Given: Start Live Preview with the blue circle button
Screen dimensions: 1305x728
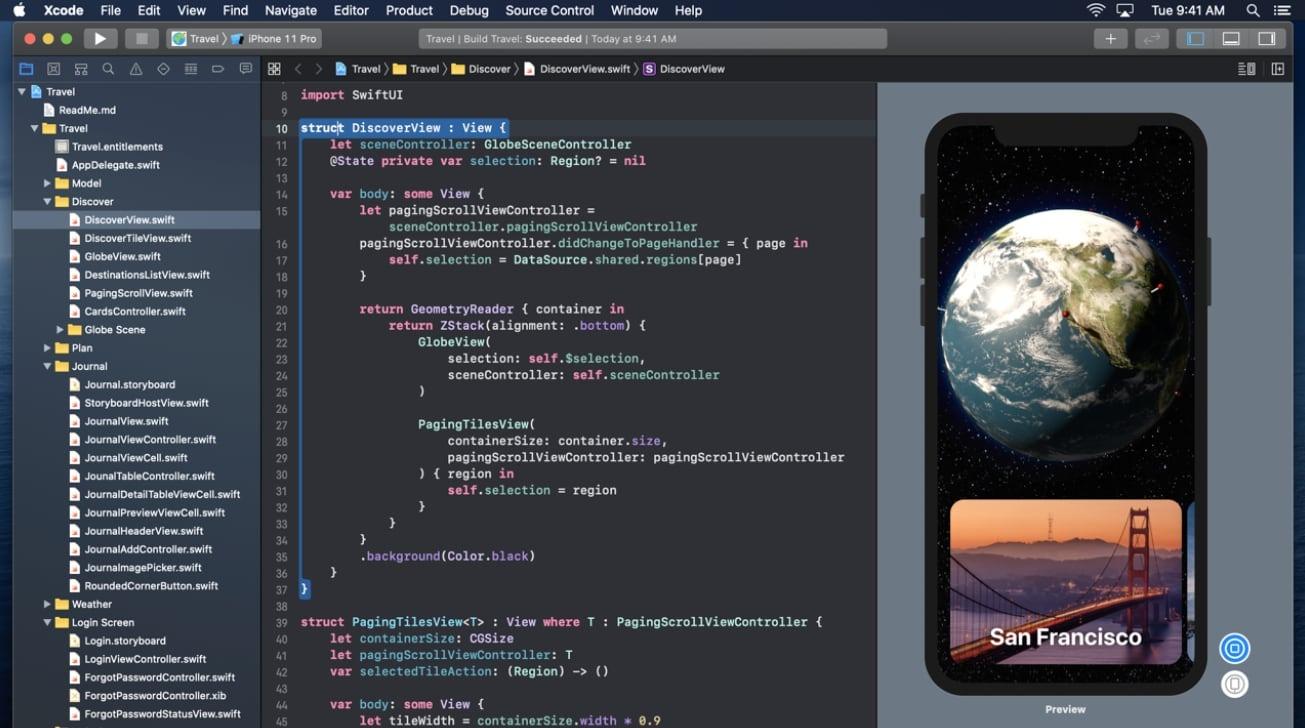Looking at the screenshot, I should coord(1234,648).
